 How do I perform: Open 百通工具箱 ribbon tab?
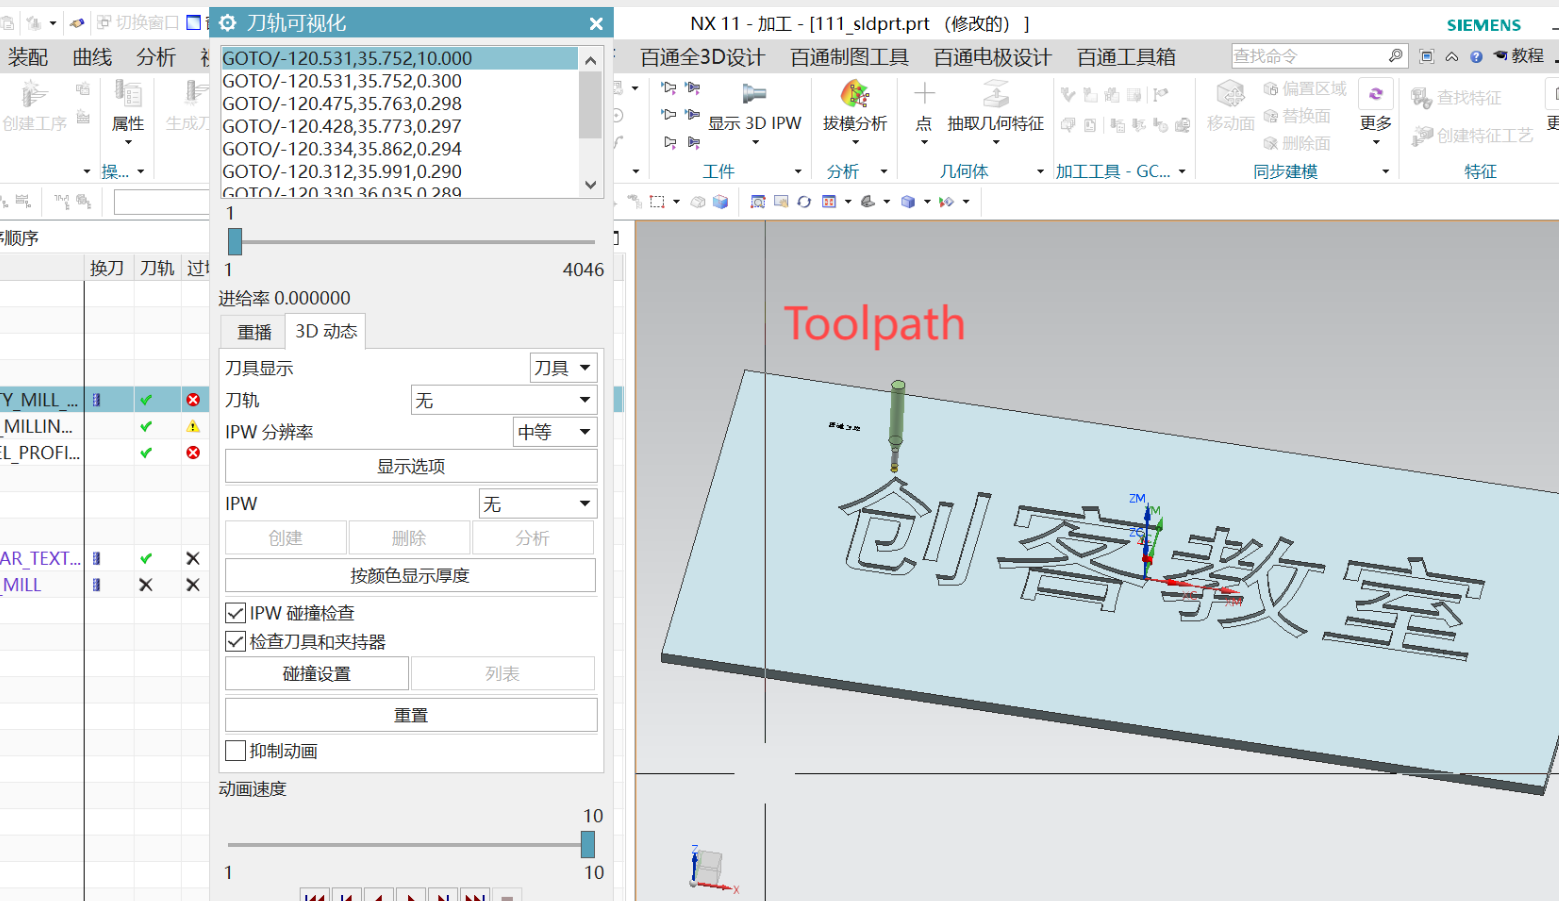click(x=1126, y=57)
